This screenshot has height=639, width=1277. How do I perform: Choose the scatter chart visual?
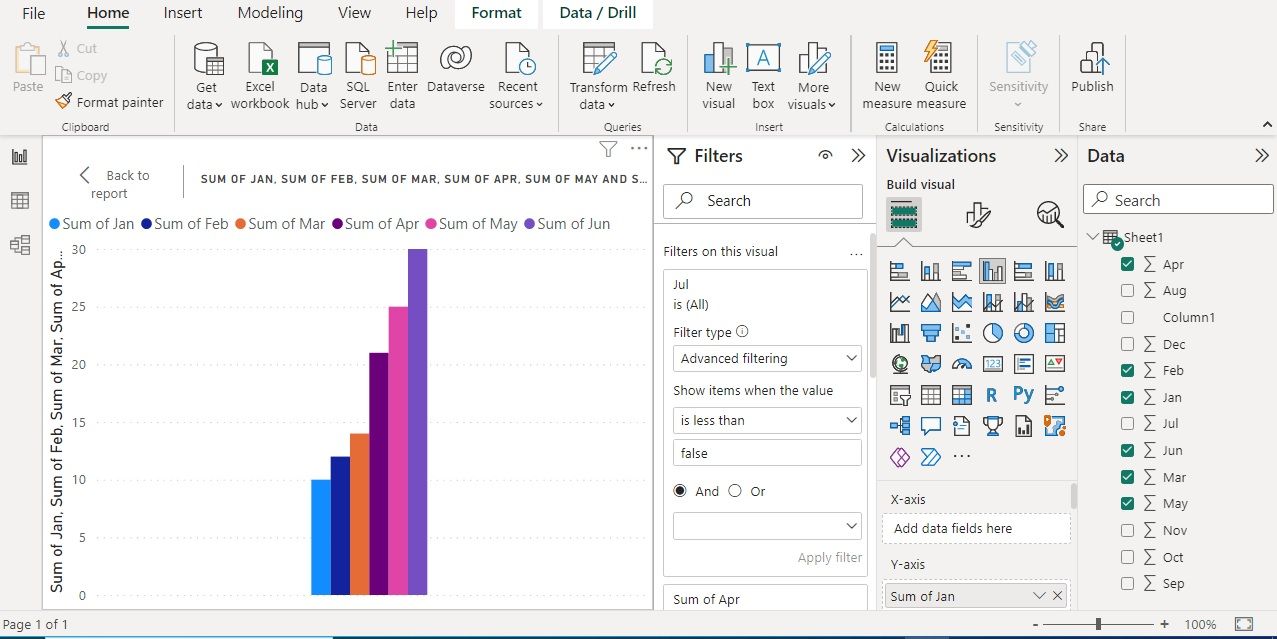click(961, 332)
